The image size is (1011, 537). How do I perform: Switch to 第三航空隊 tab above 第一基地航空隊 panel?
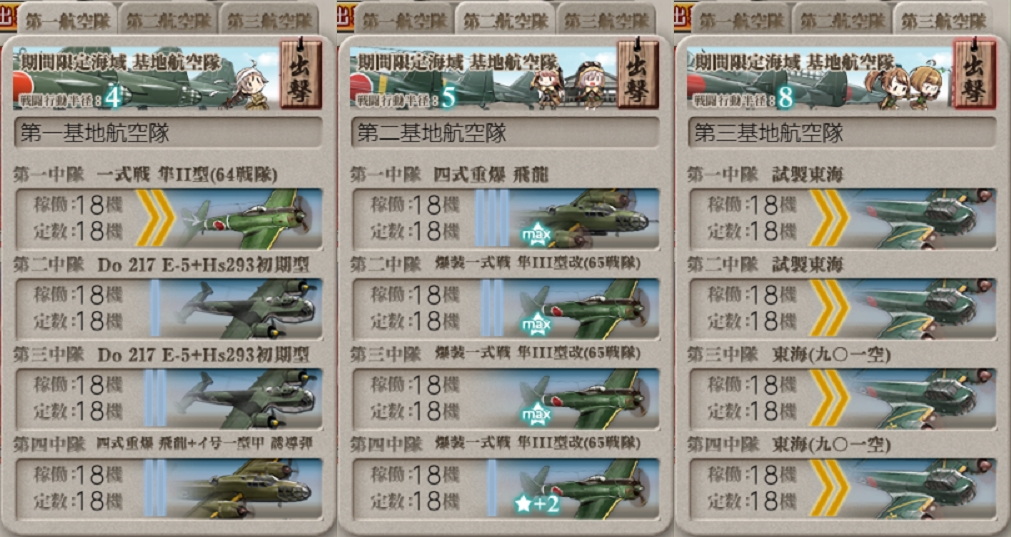pyautogui.click(x=270, y=21)
